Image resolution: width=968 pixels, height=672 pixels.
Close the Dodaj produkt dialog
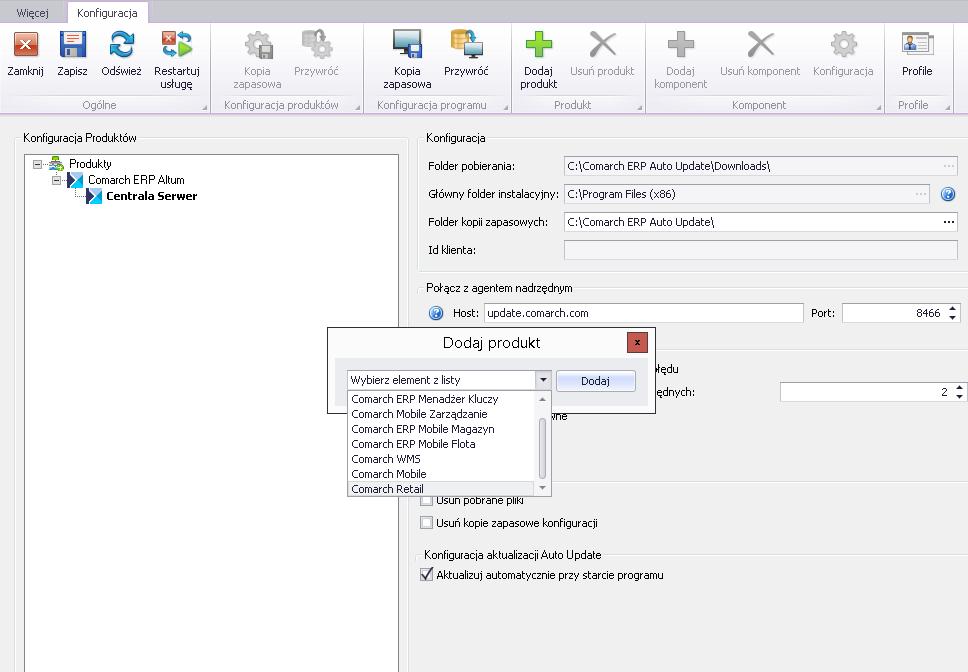636,342
